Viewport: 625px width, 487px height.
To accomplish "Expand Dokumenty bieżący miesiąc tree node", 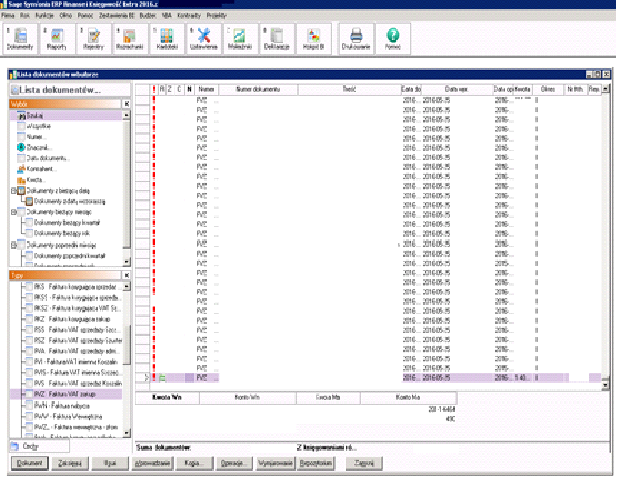I will [x=12, y=212].
